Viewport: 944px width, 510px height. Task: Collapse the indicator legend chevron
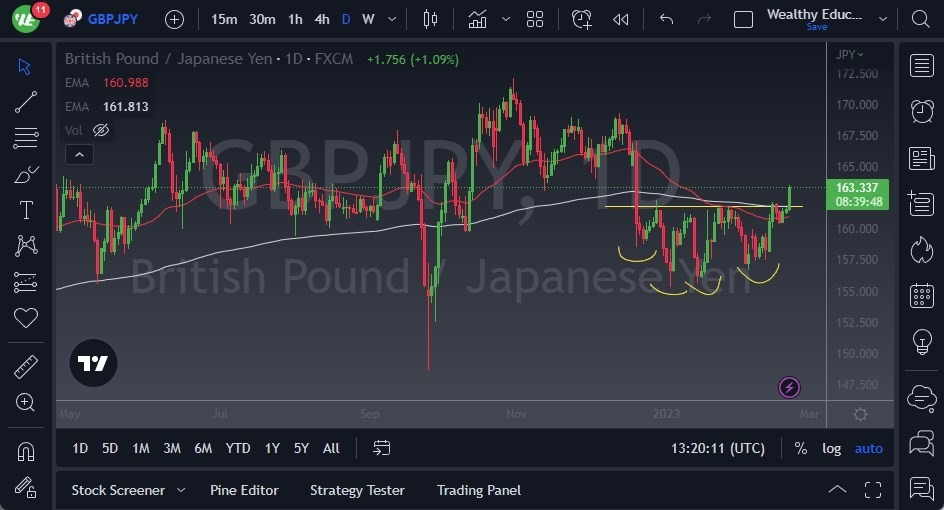79,155
